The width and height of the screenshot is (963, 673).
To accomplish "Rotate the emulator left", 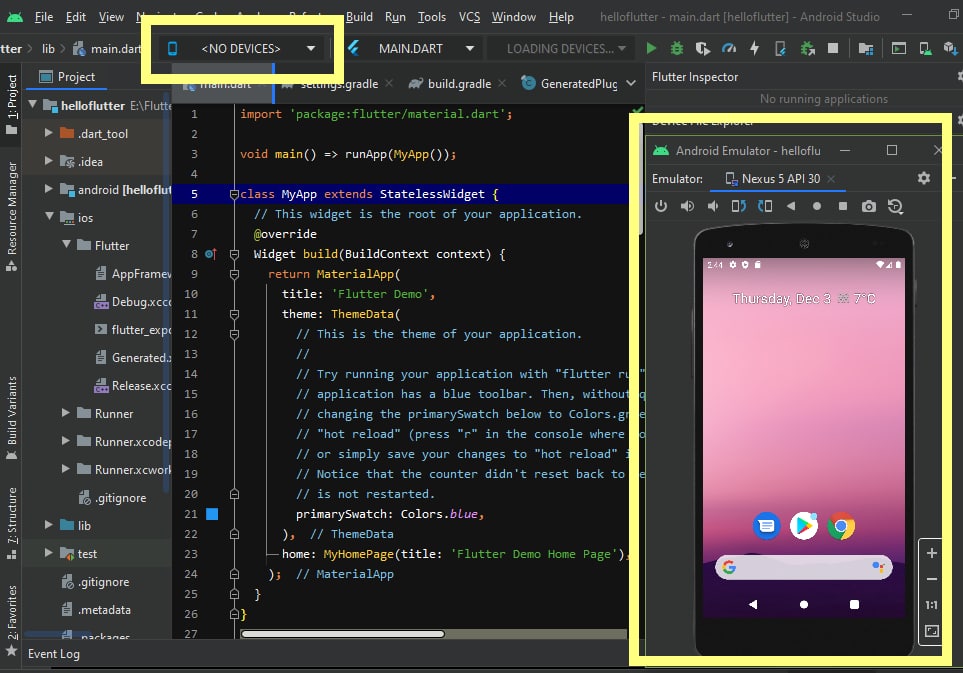I will pos(738,206).
